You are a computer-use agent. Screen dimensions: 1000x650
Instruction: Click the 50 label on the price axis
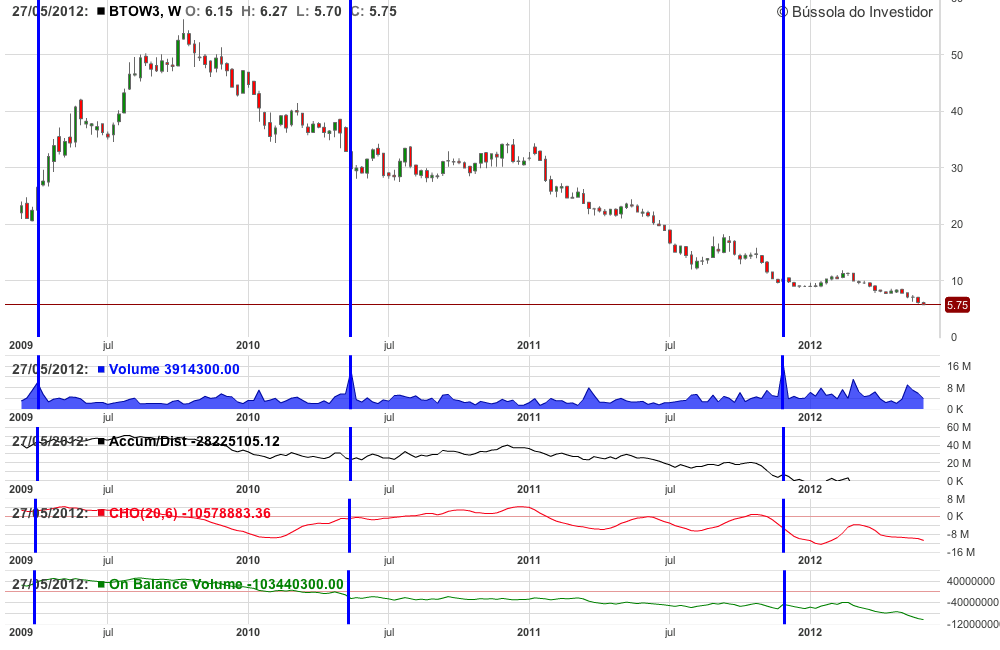click(x=957, y=55)
